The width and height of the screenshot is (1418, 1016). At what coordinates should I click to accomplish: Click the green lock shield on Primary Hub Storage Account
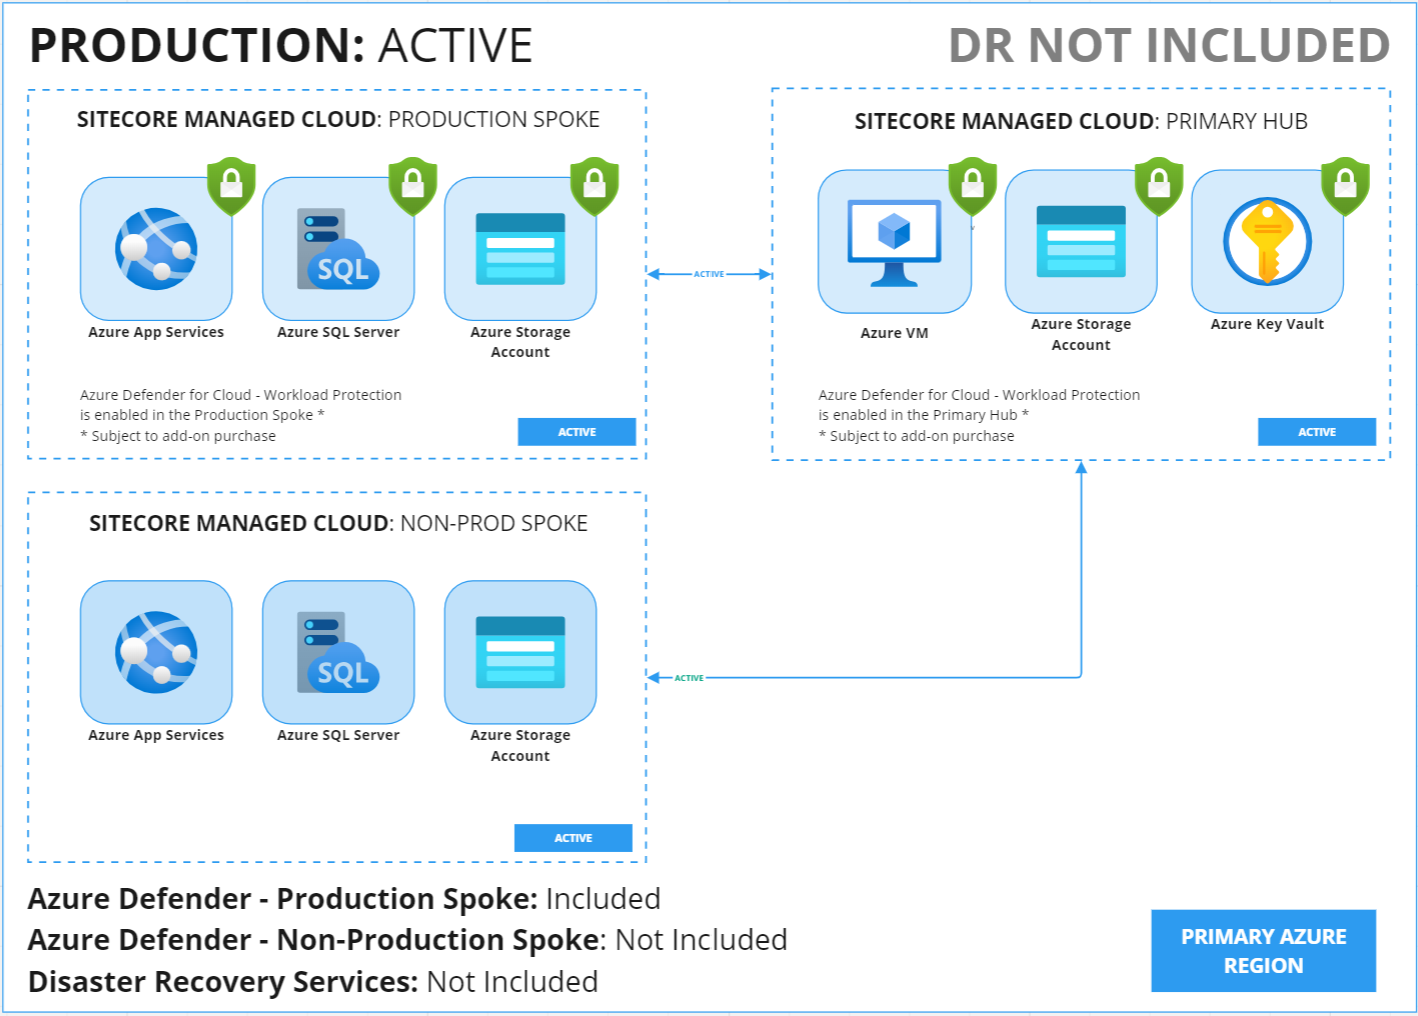coord(1159,186)
